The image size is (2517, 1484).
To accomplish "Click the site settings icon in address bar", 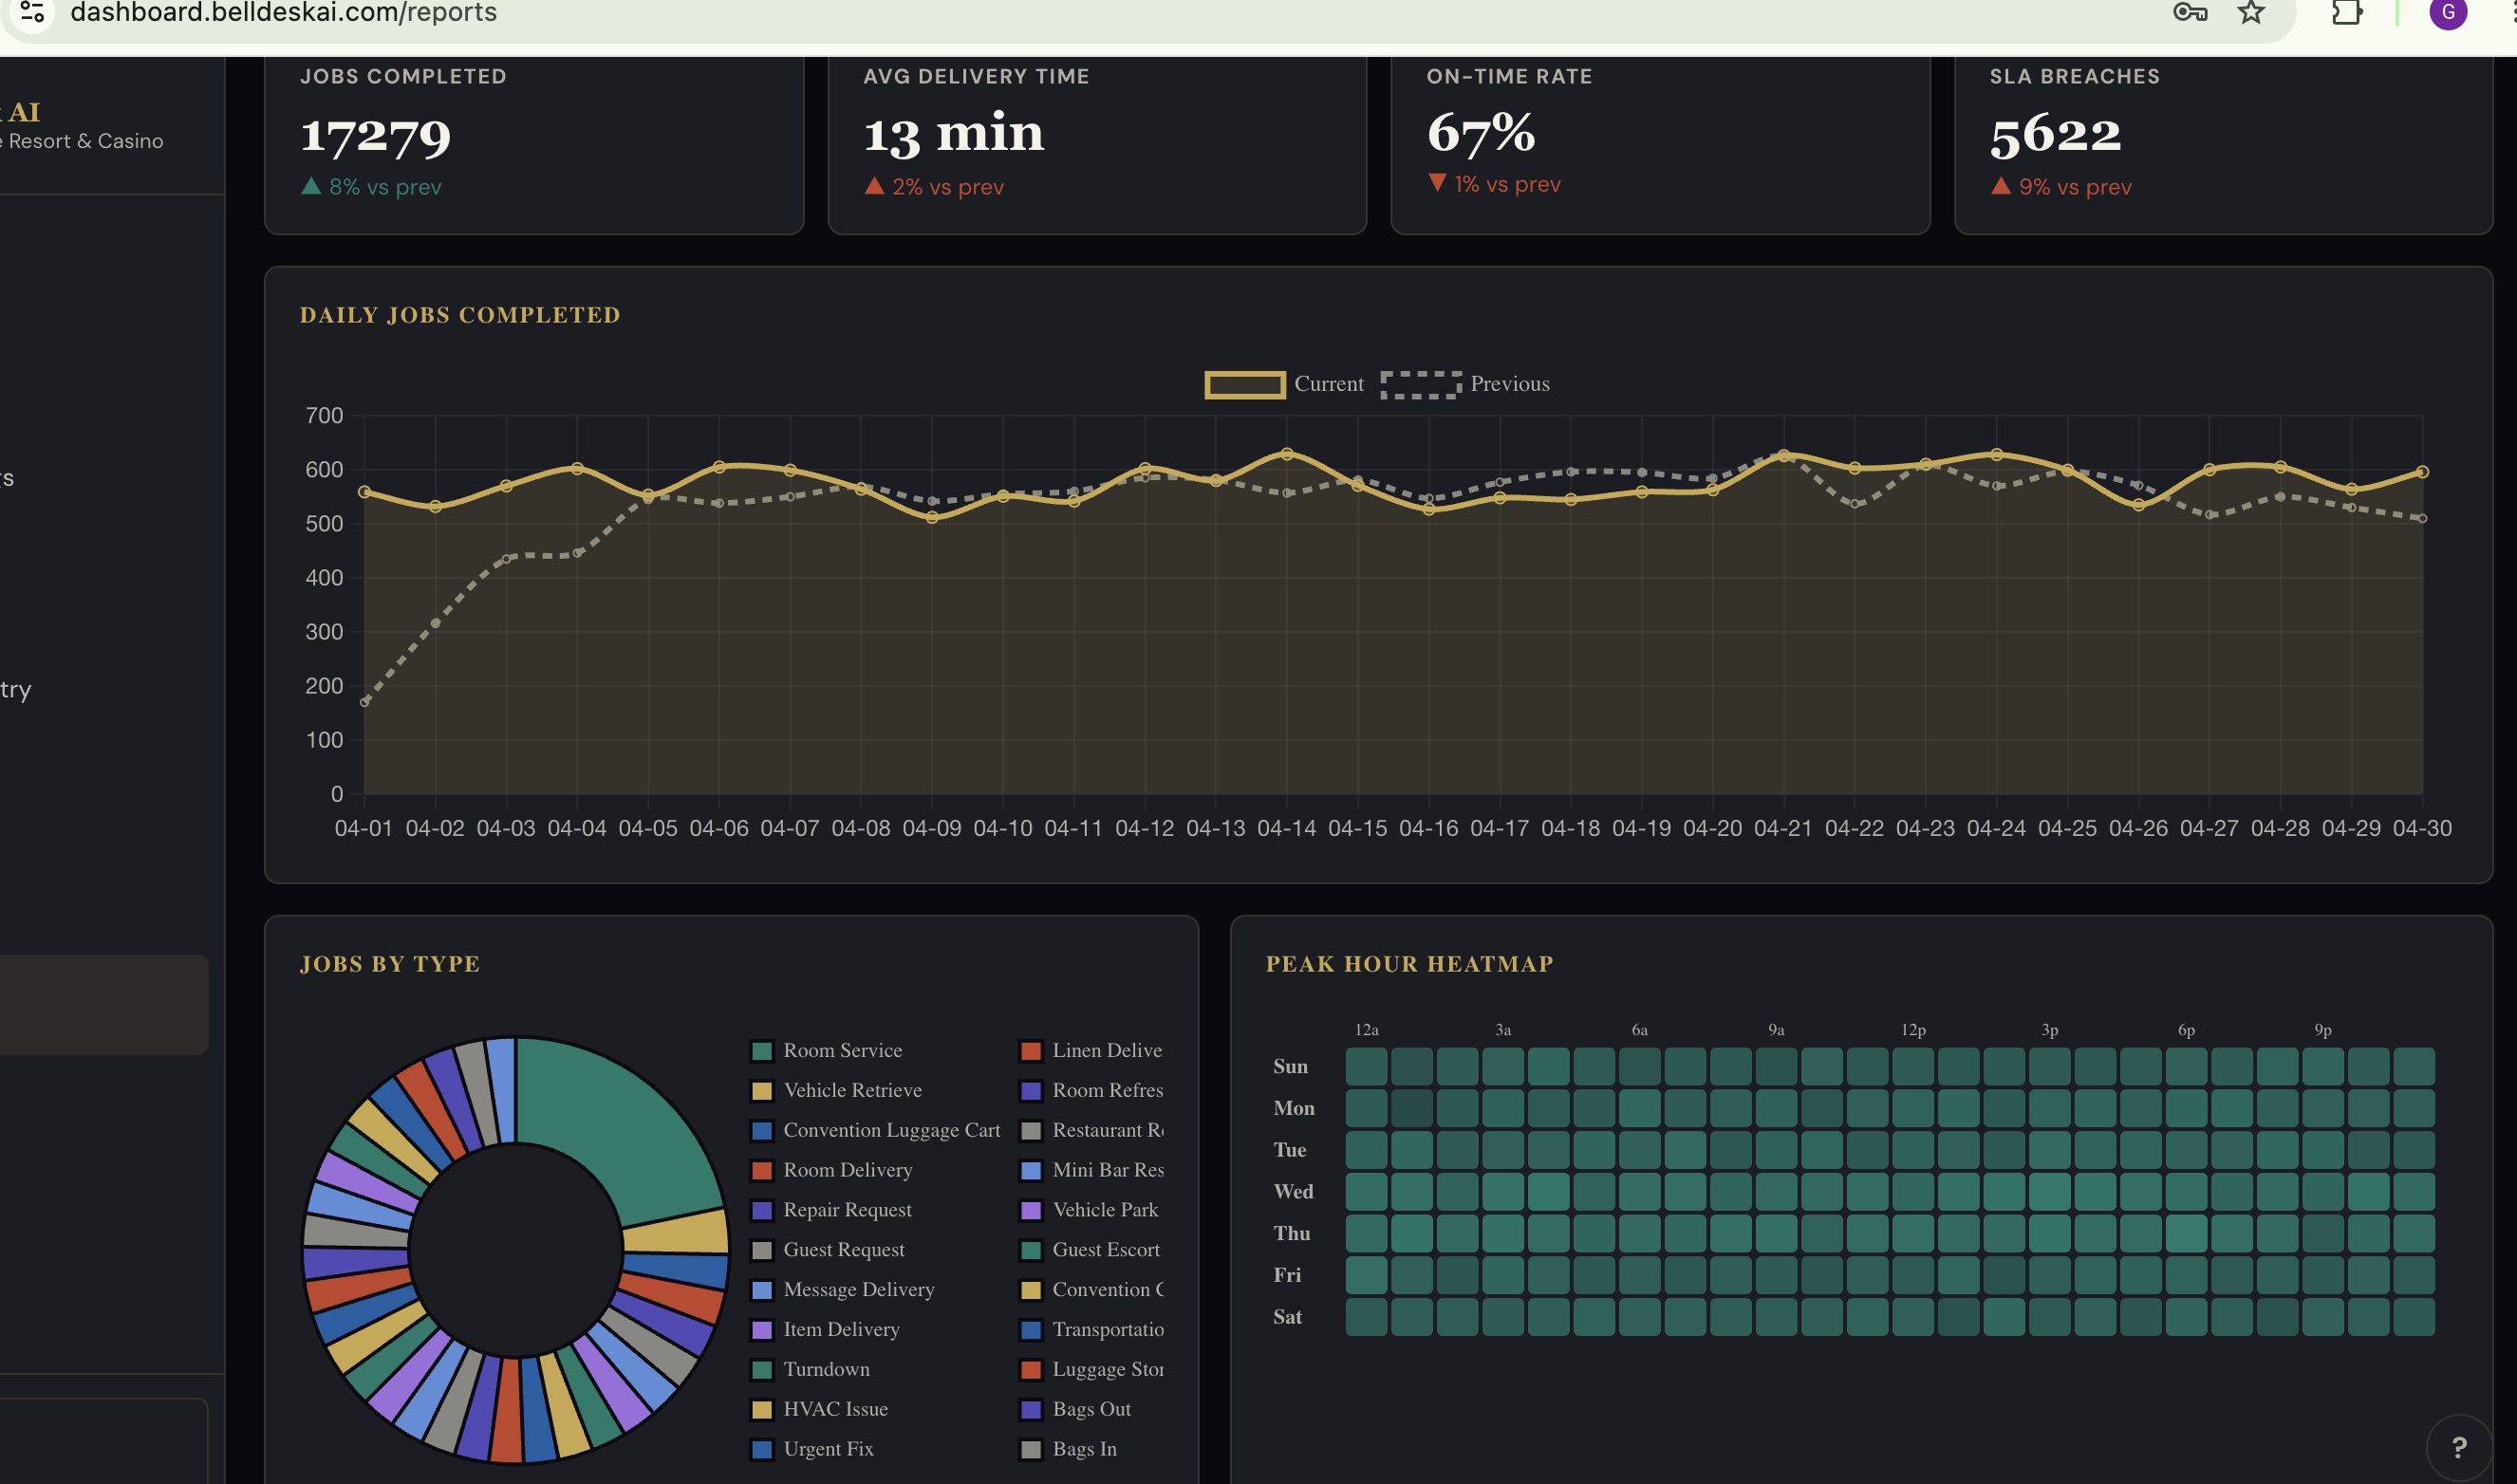I will (x=32, y=12).
